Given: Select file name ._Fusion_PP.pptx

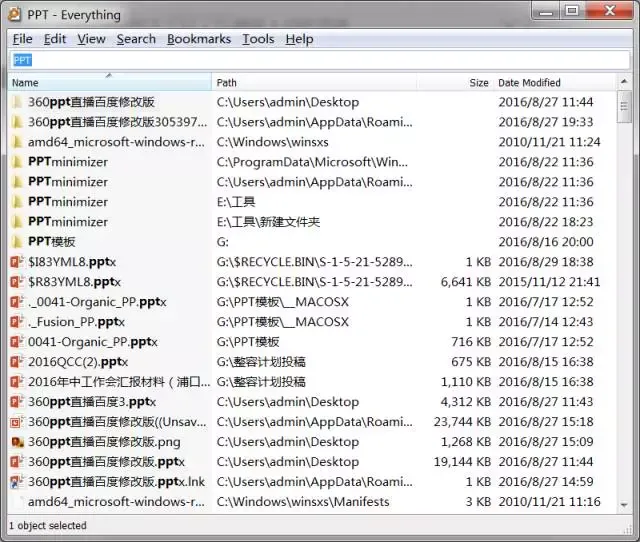Looking at the screenshot, I should (76, 322).
